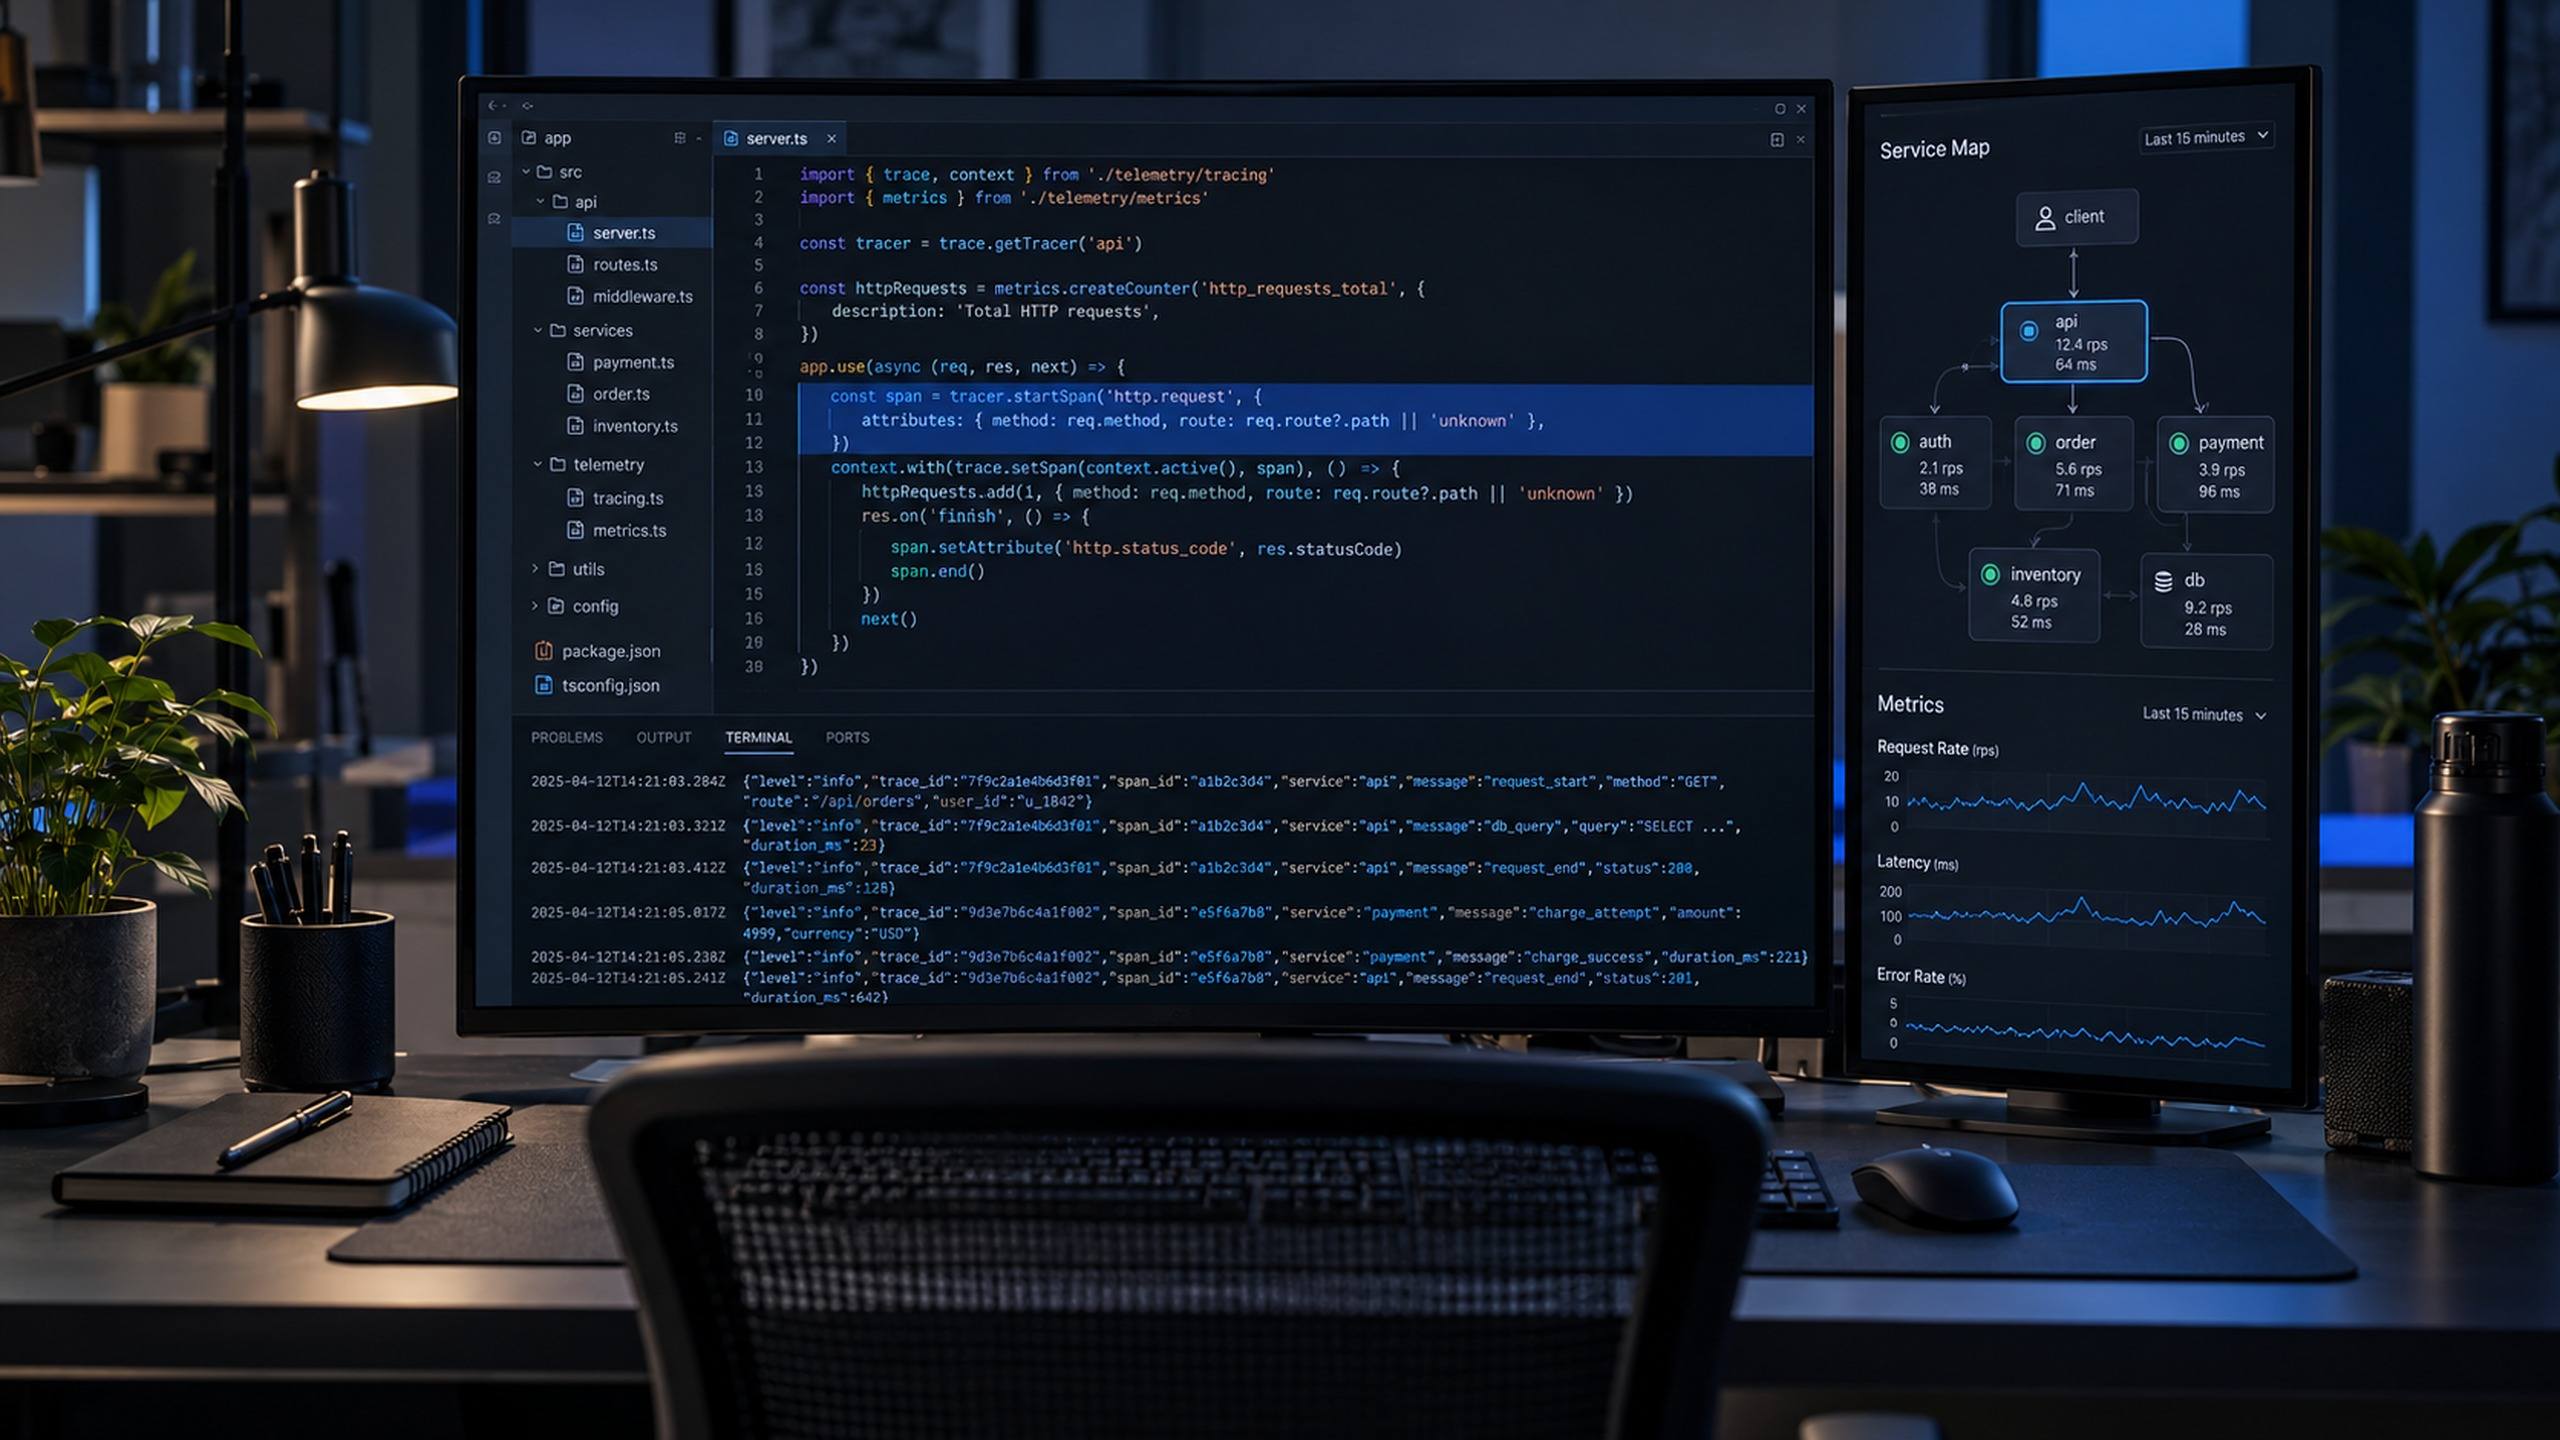Image resolution: width=2560 pixels, height=1440 pixels.
Task: Click line number 4 in the editor gutter
Action: click(x=758, y=243)
